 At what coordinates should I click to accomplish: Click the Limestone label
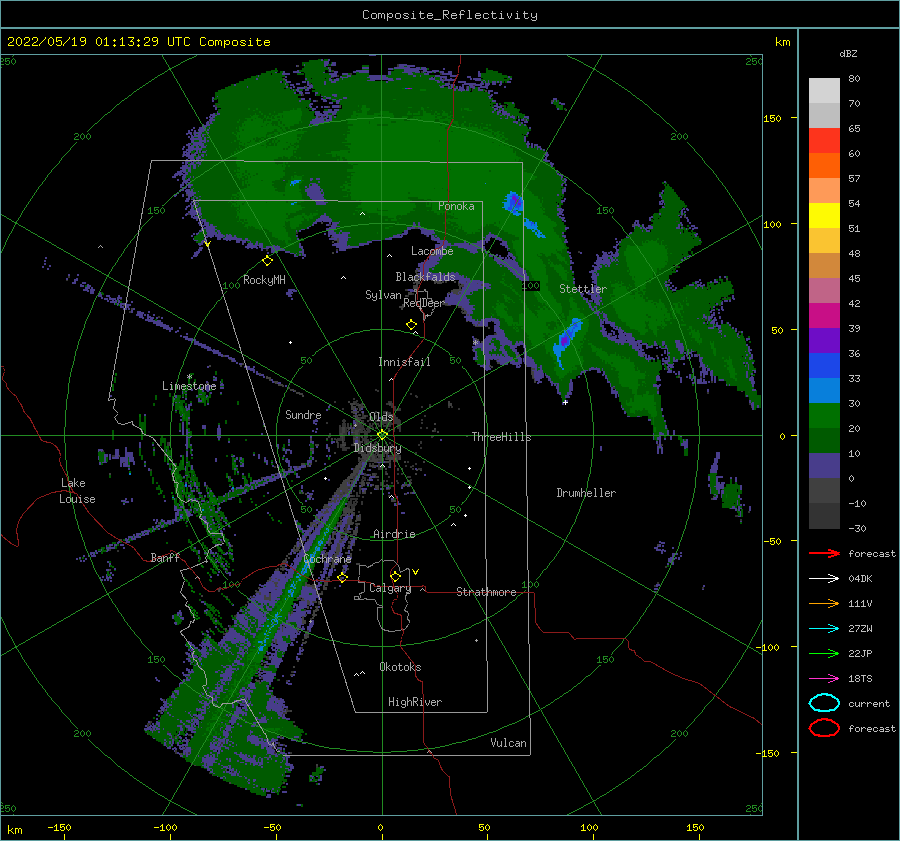coord(189,386)
